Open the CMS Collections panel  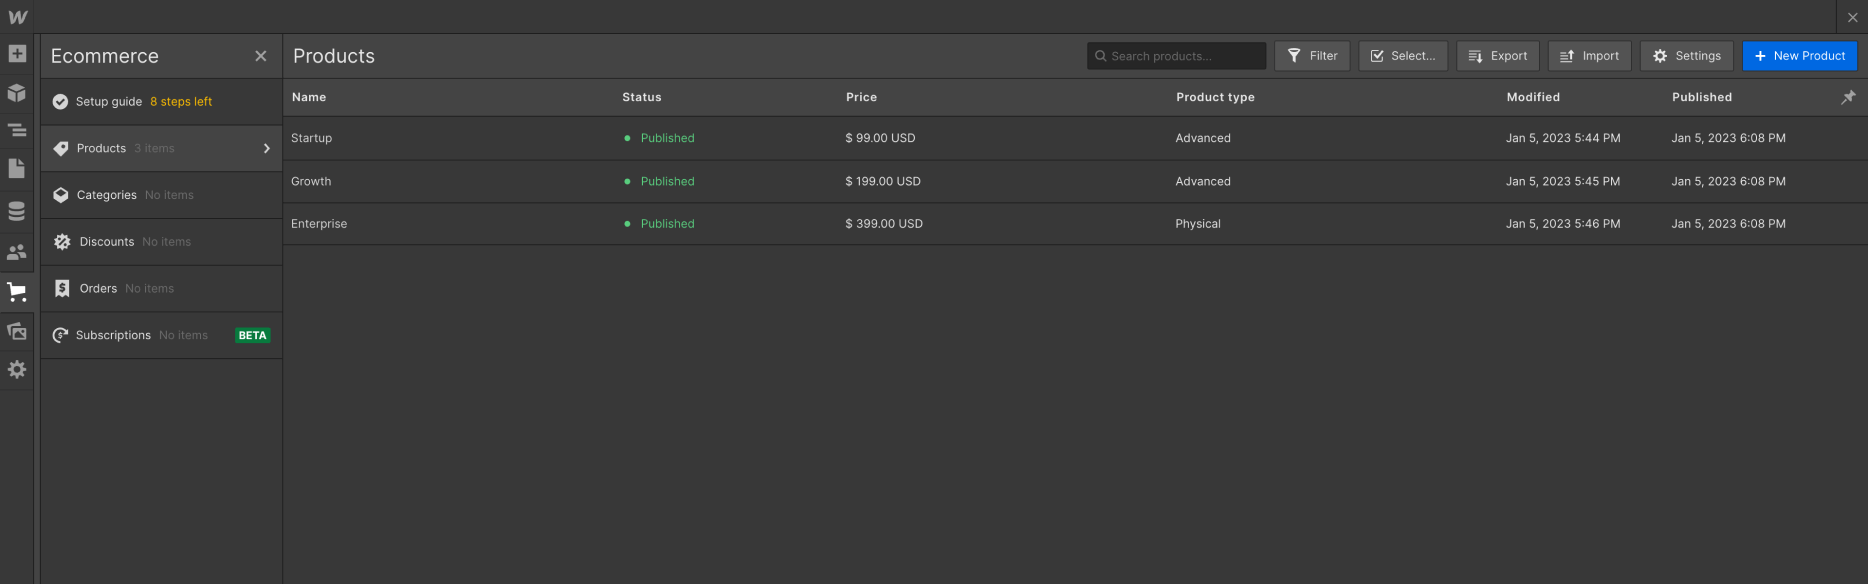tap(17, 211)
